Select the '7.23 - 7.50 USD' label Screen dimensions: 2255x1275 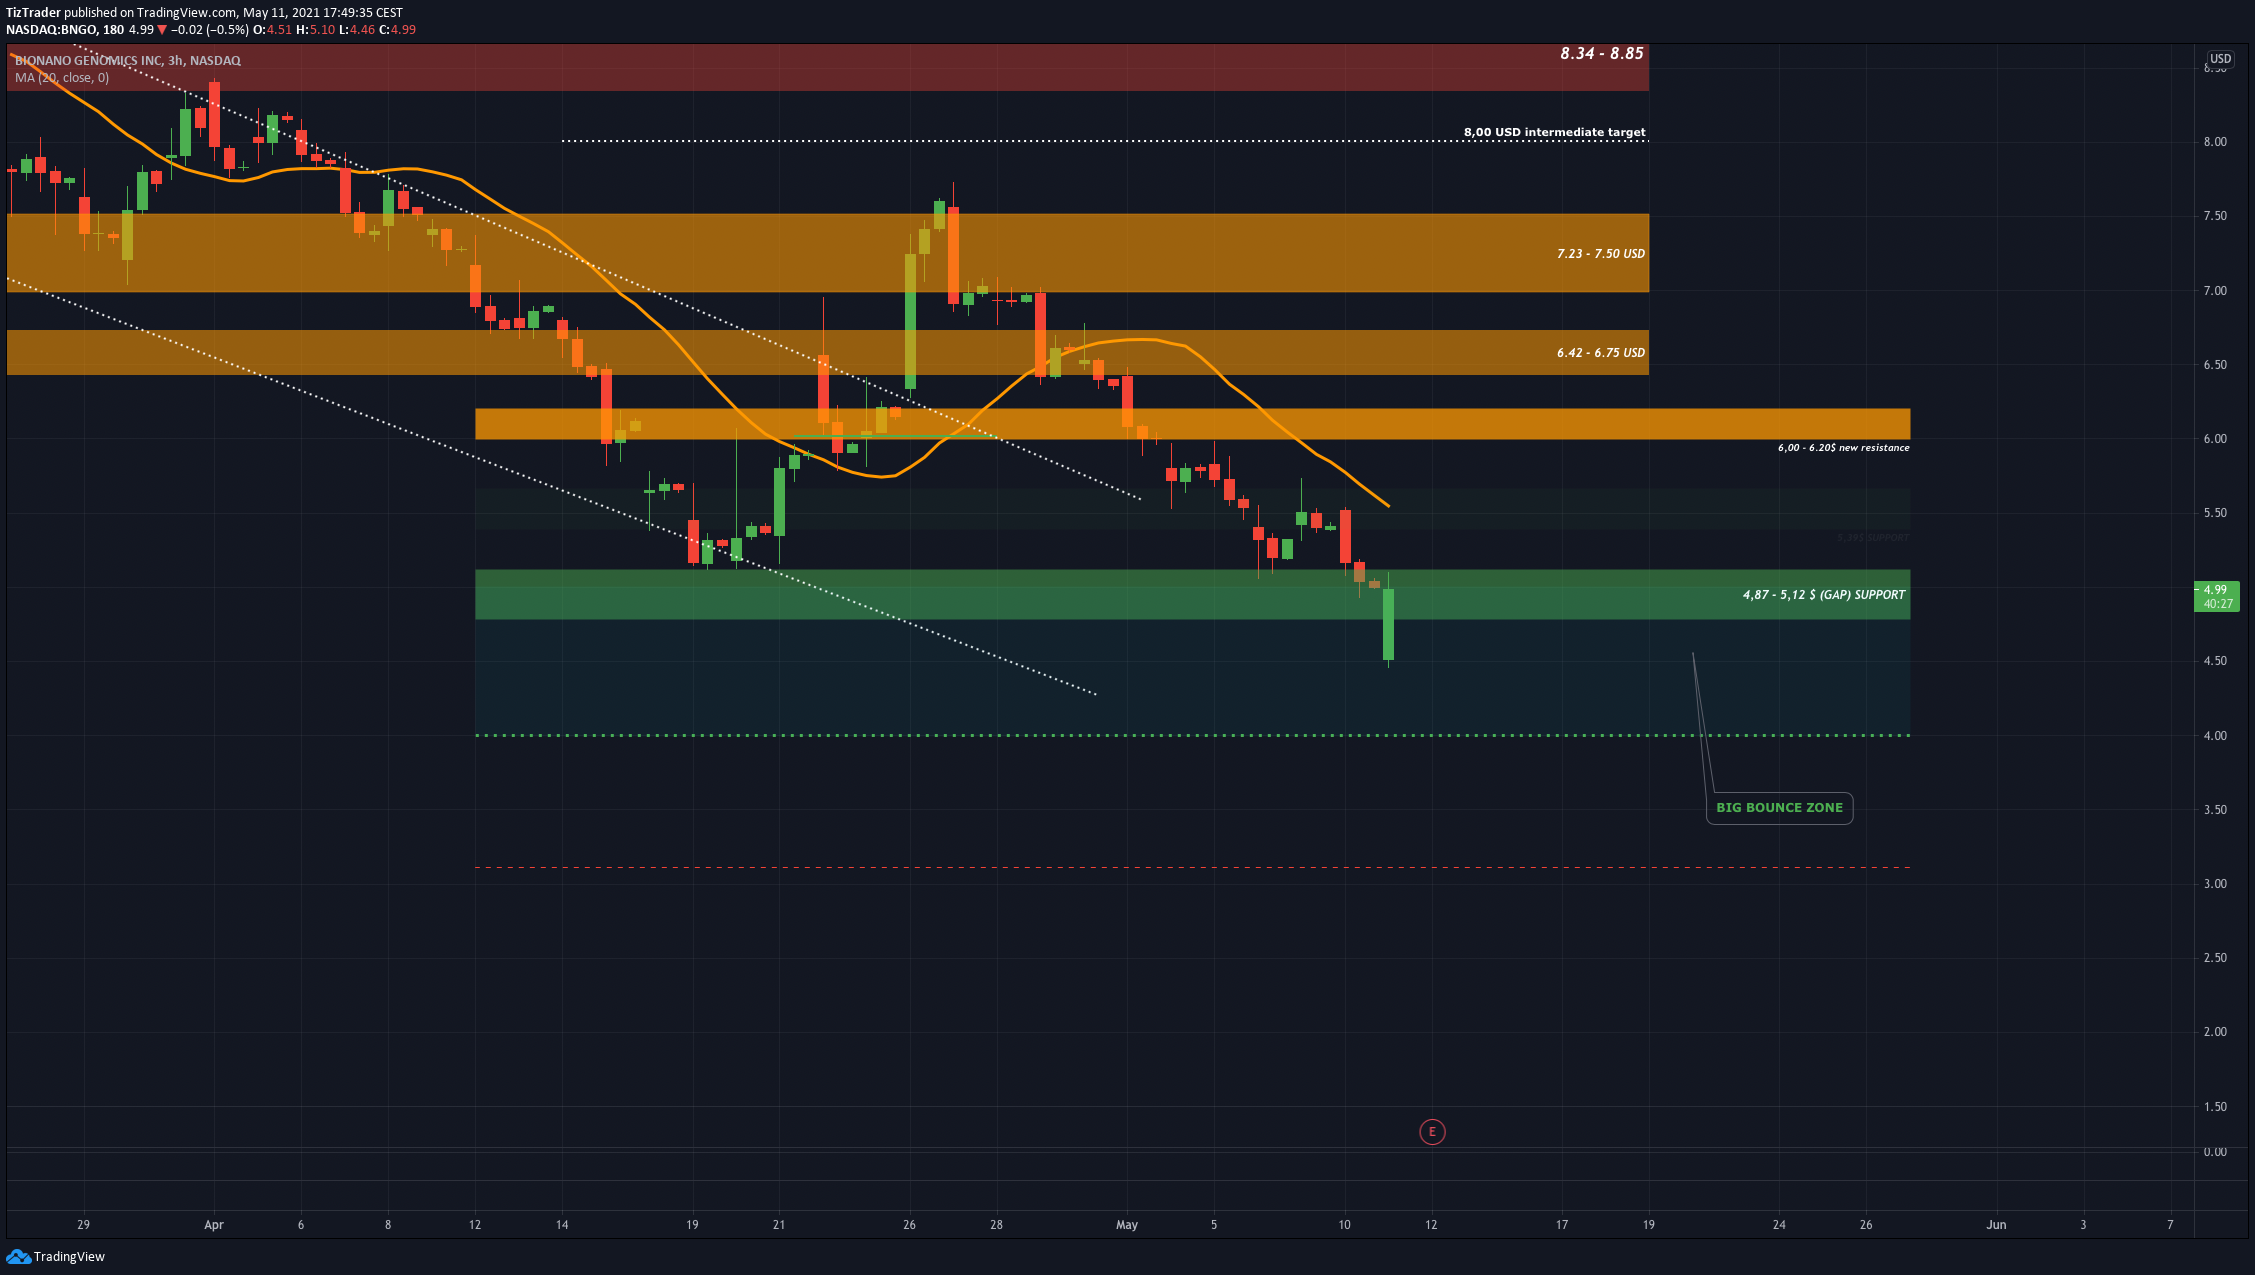[1600, 254]
